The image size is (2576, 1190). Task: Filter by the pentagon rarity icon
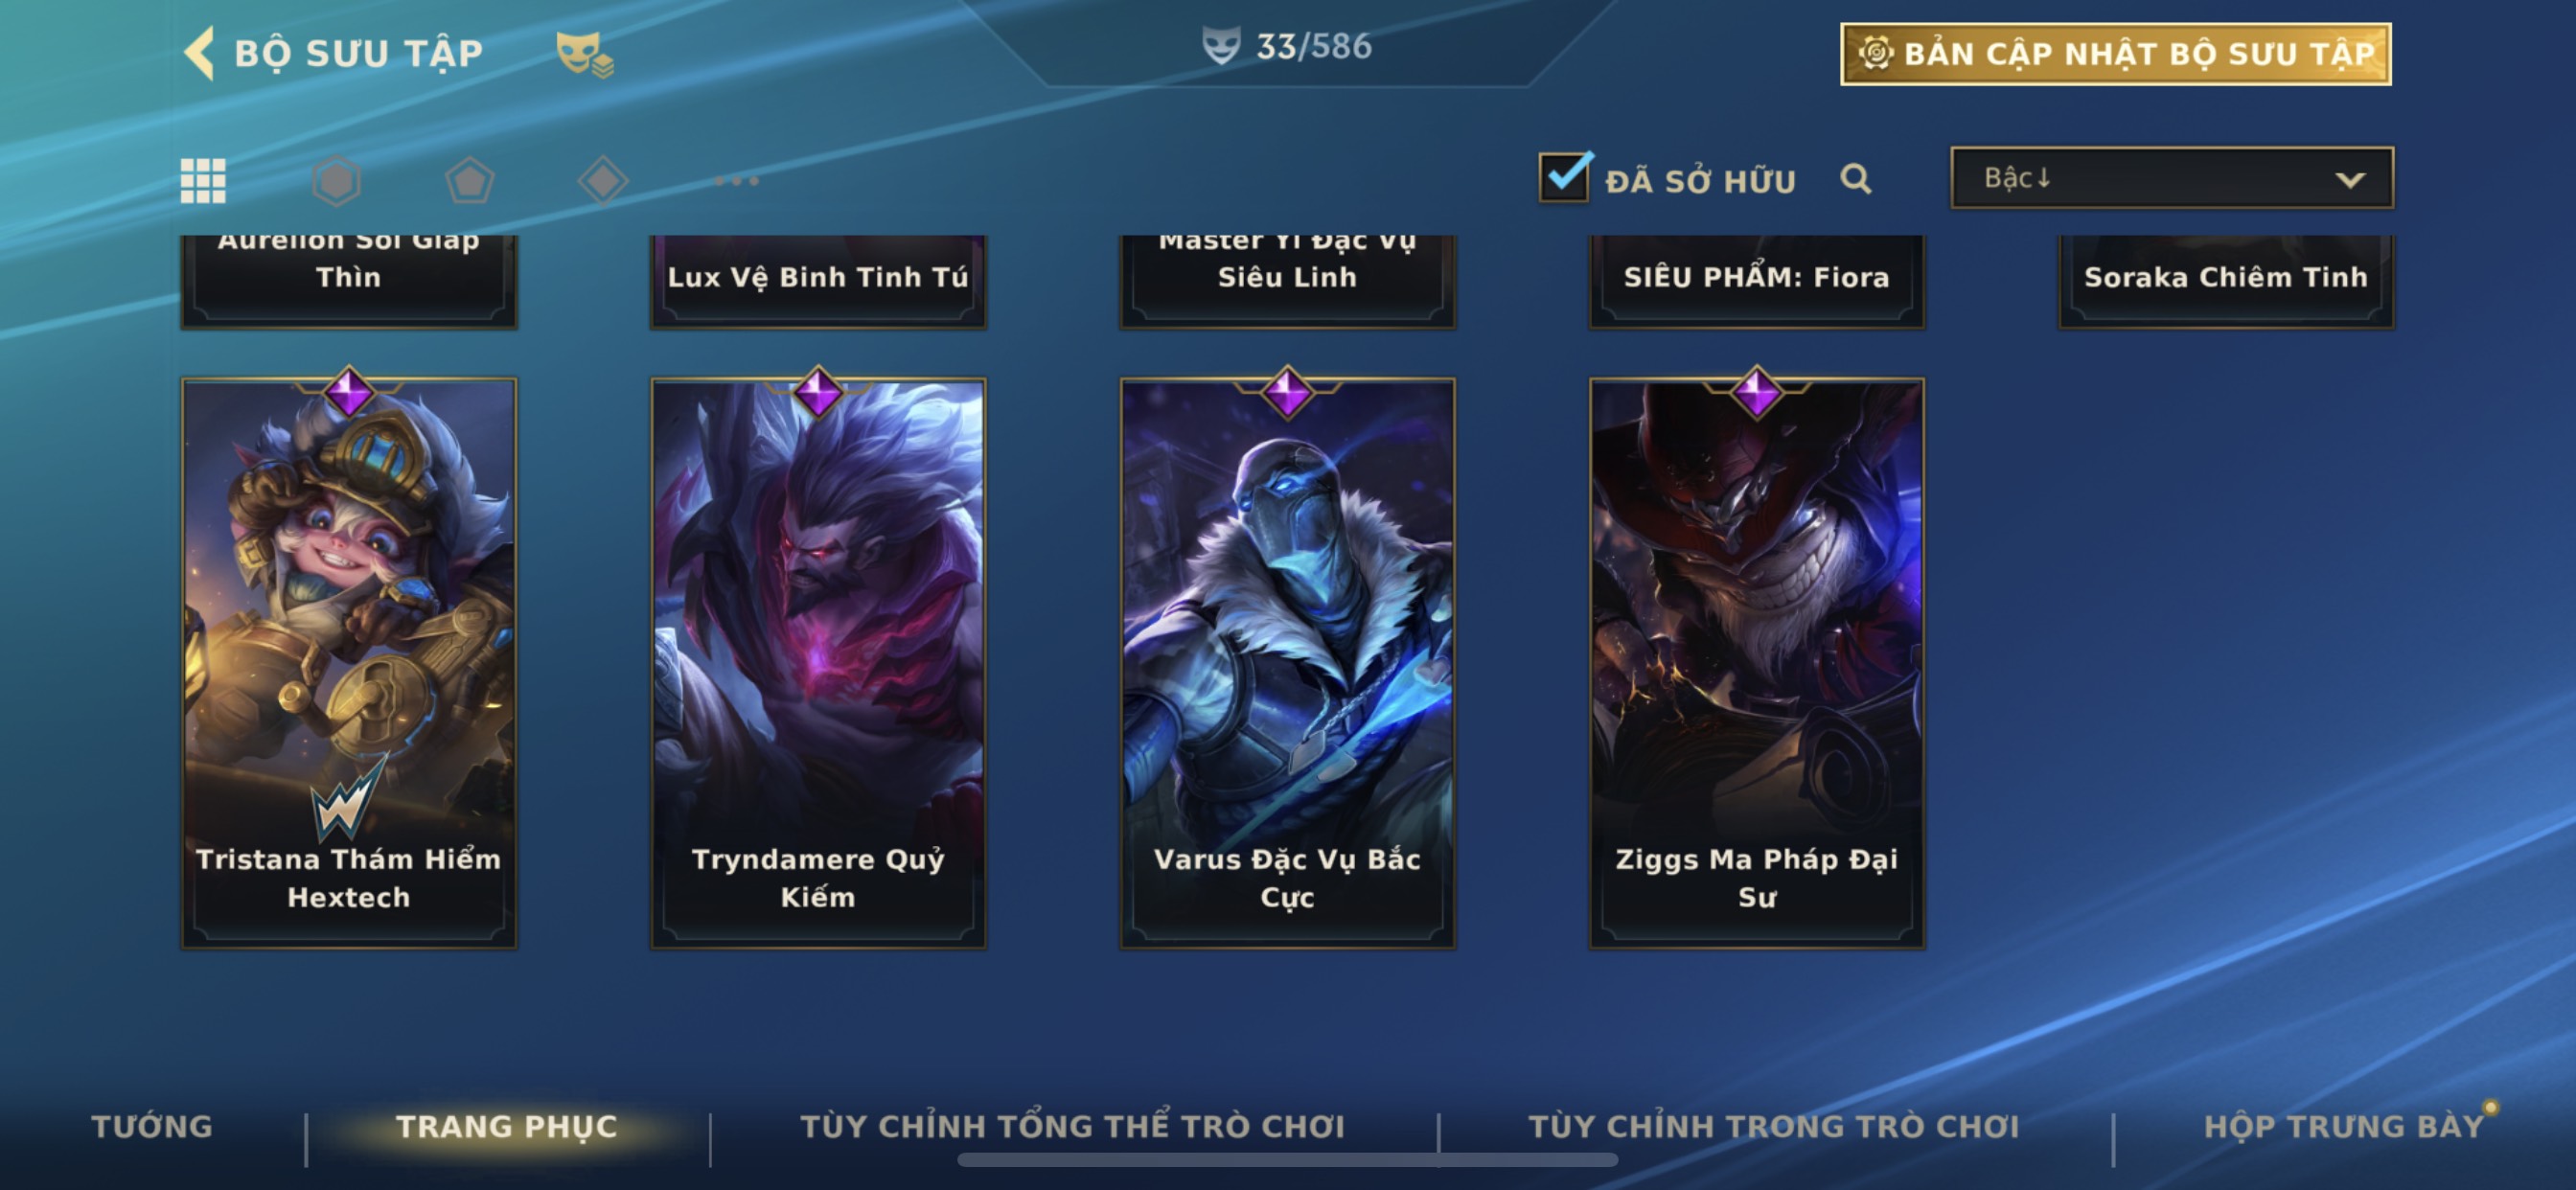tap(469, 181)
